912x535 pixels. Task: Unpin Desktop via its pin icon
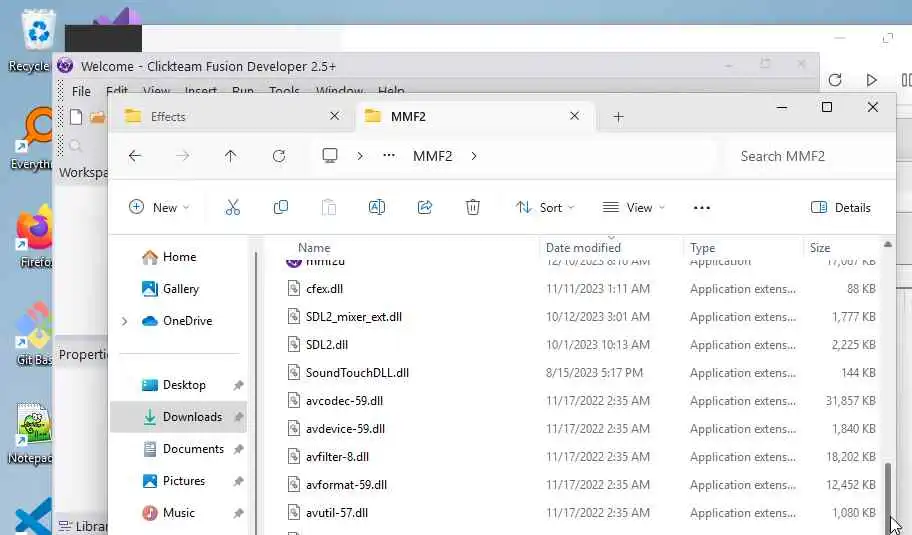238,385
